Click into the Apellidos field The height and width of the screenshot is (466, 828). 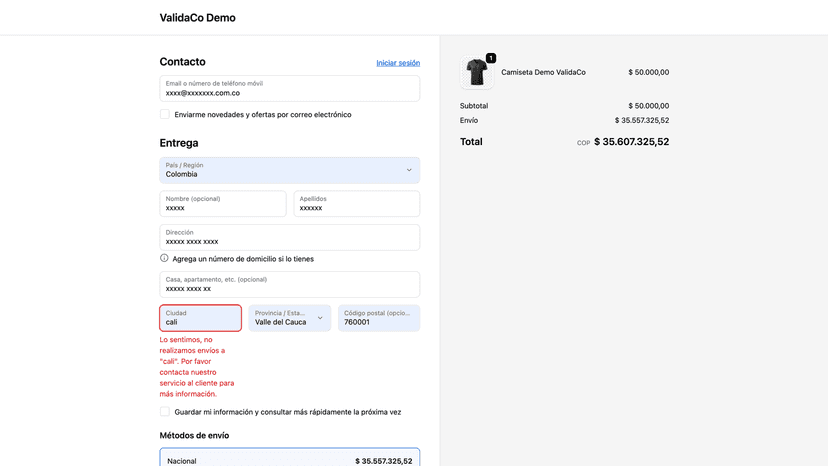click(x=357, y=203)
